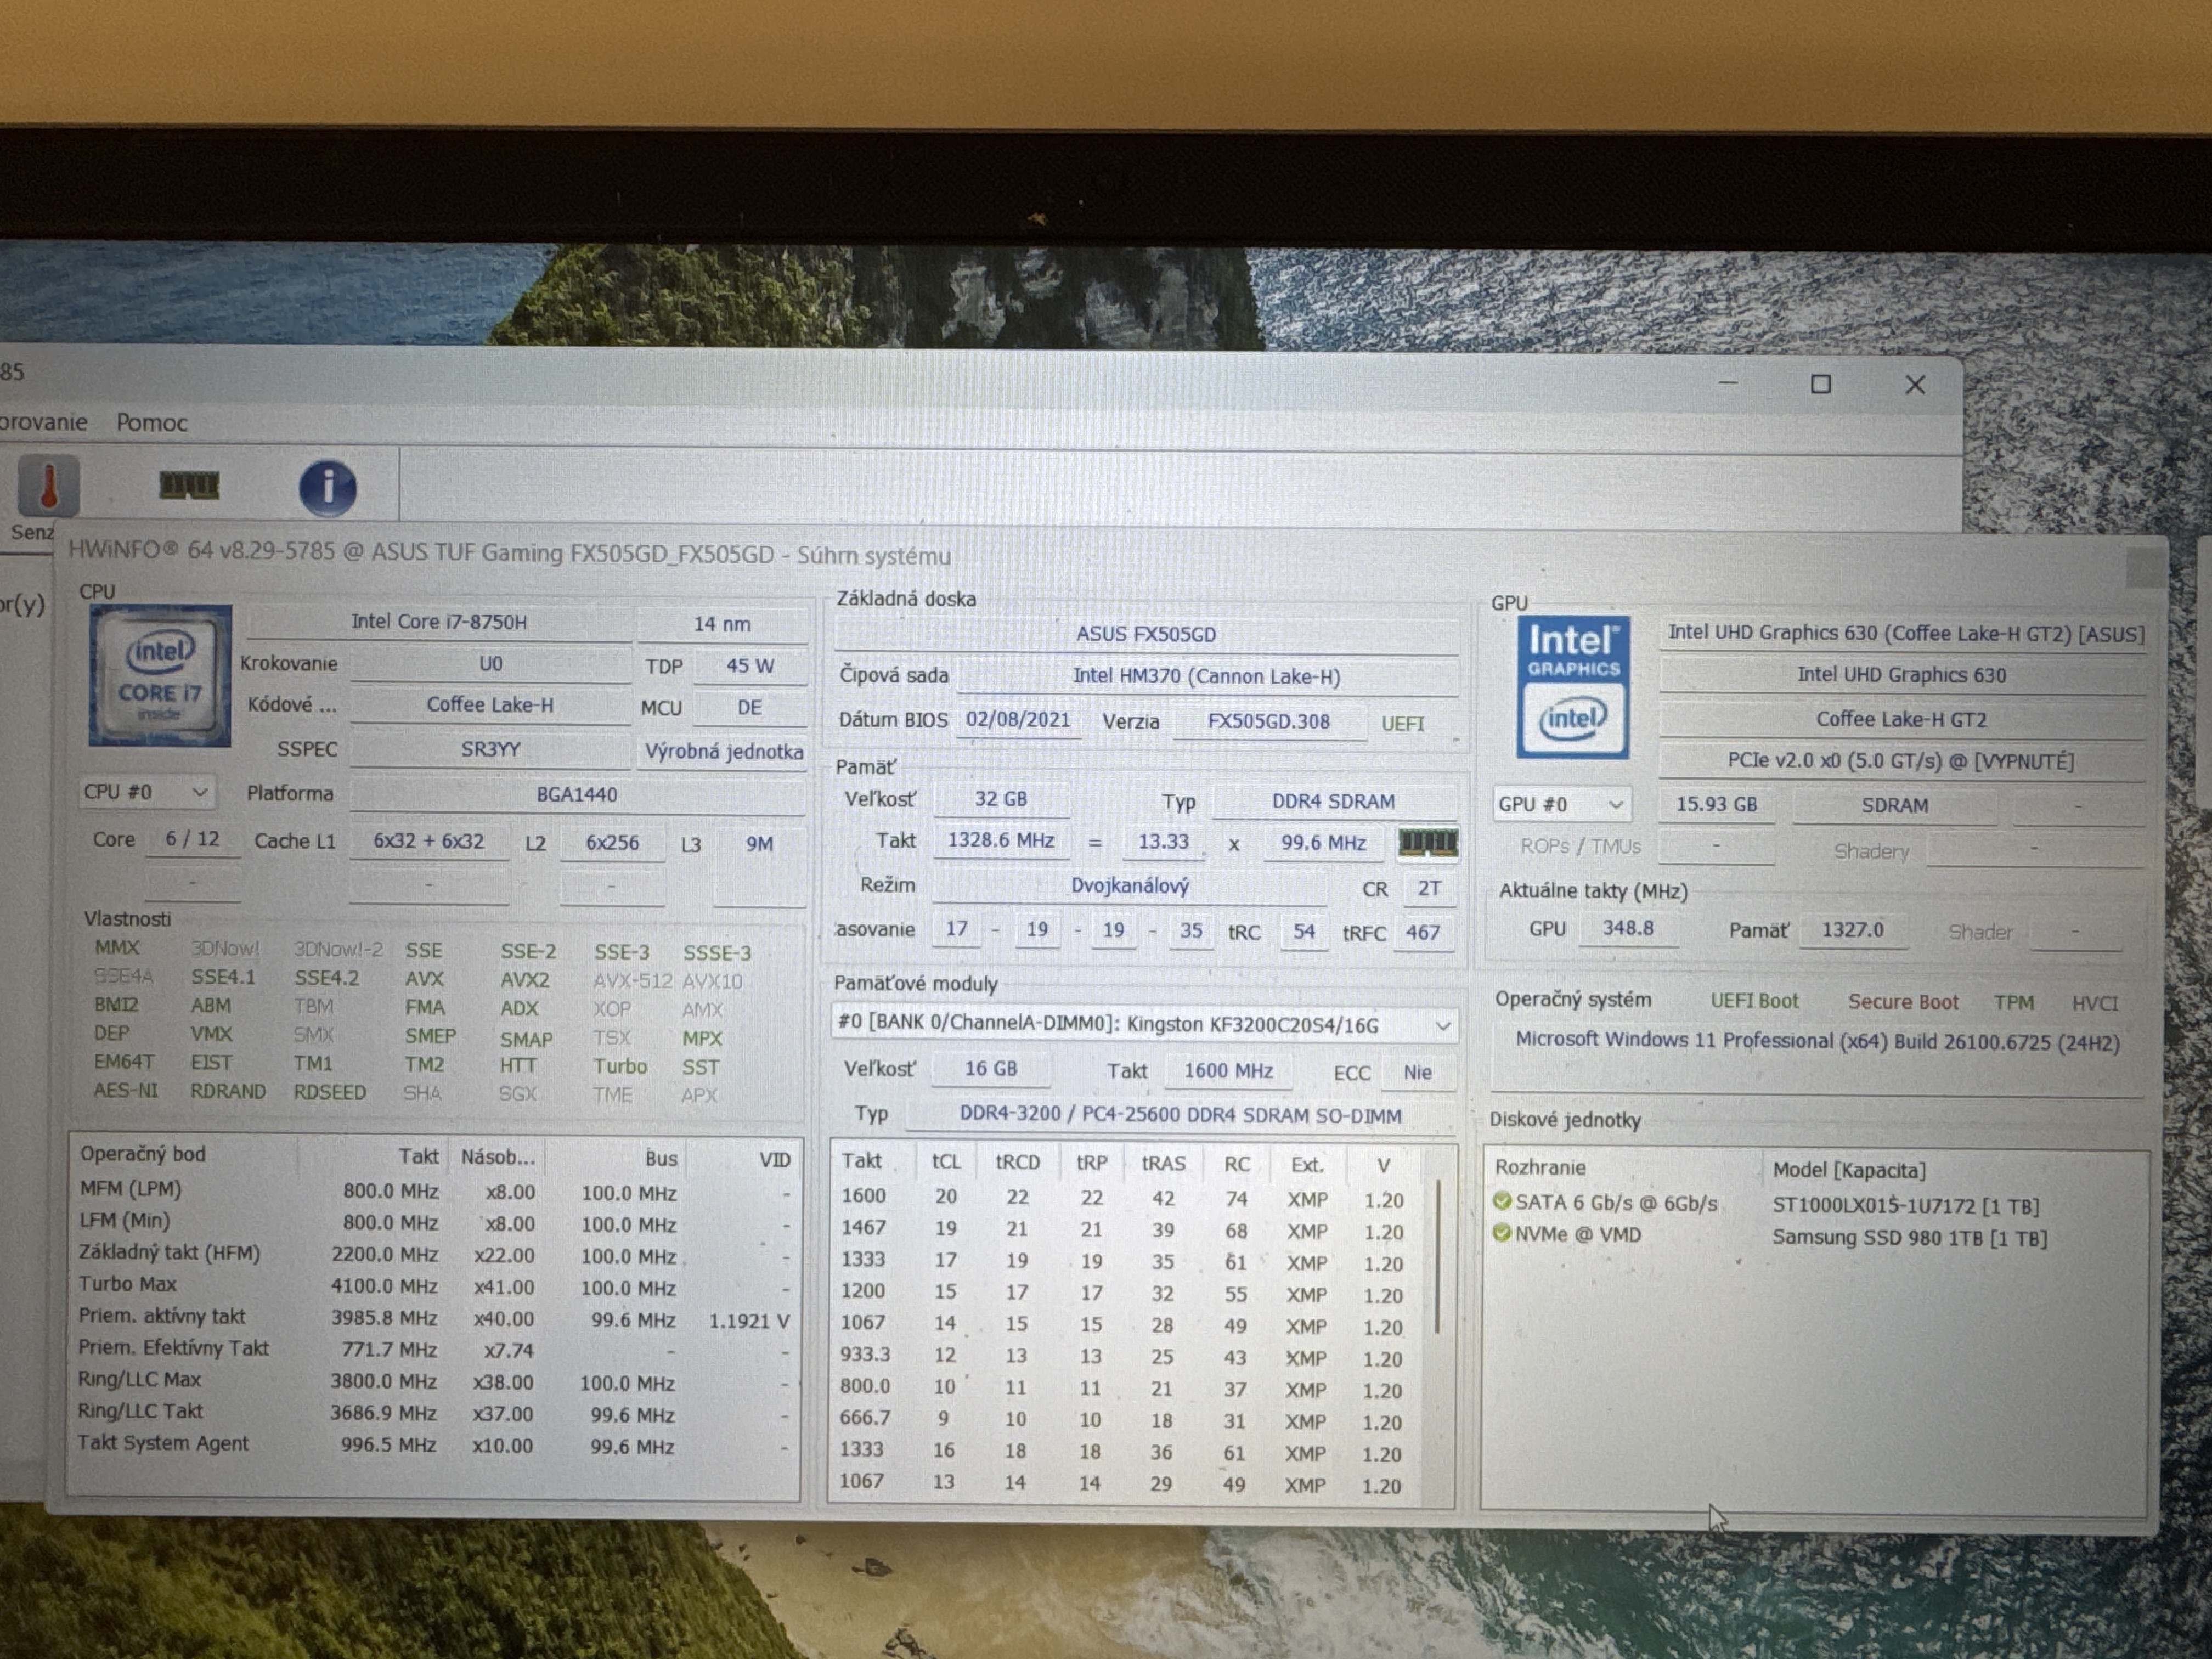Image resolution: width=2212 pixels, height=1659 pixels.
Task: Click the Intel Core i7 CPU logo
Action: (160, 676)
